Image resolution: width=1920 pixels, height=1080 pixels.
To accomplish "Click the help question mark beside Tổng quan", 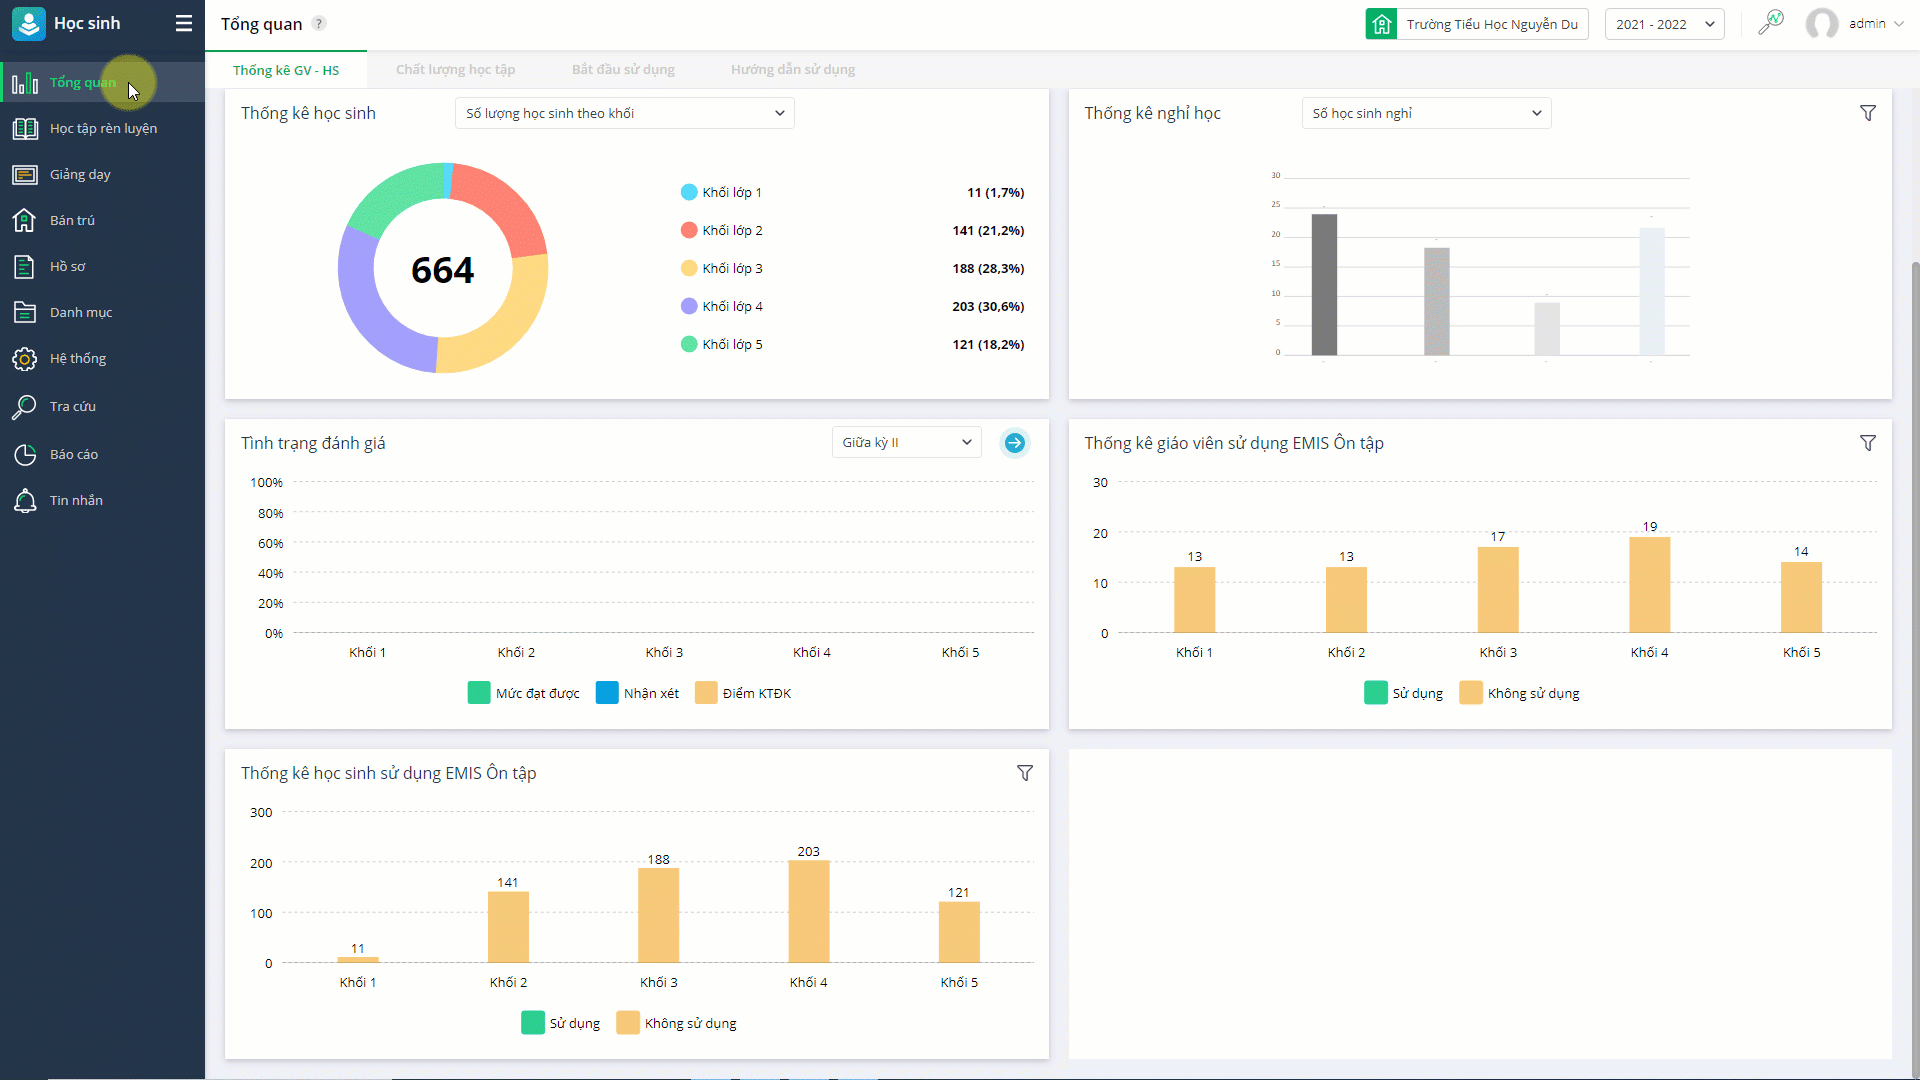I will [x=319, y=23].
